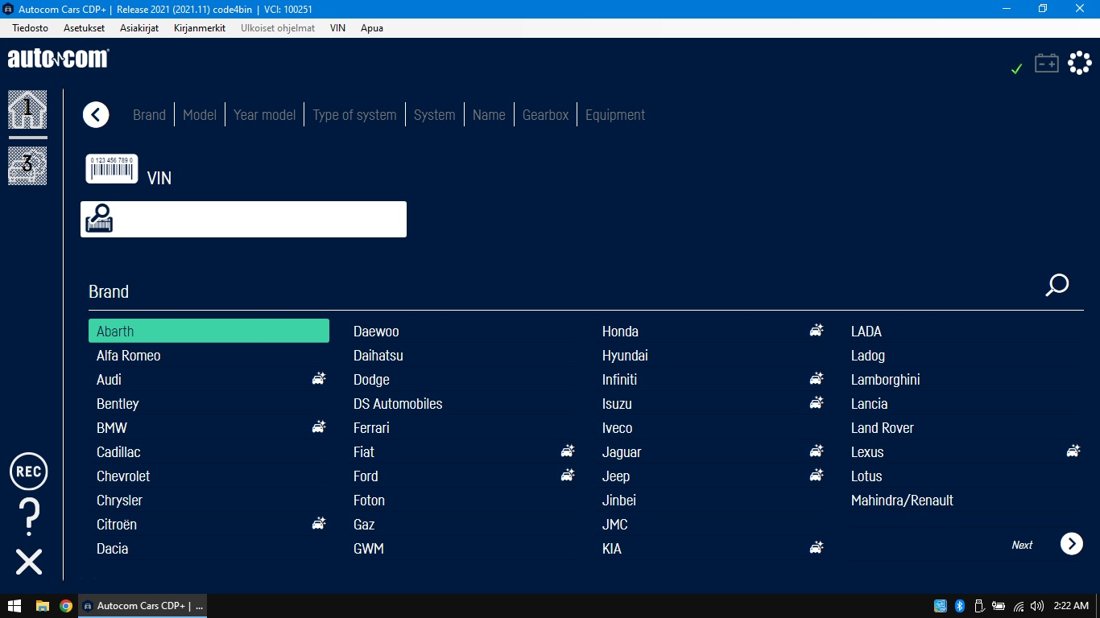Select the Land Rover brand
The width and height of the screenshot is (1100, 618).
coord(883,428)
